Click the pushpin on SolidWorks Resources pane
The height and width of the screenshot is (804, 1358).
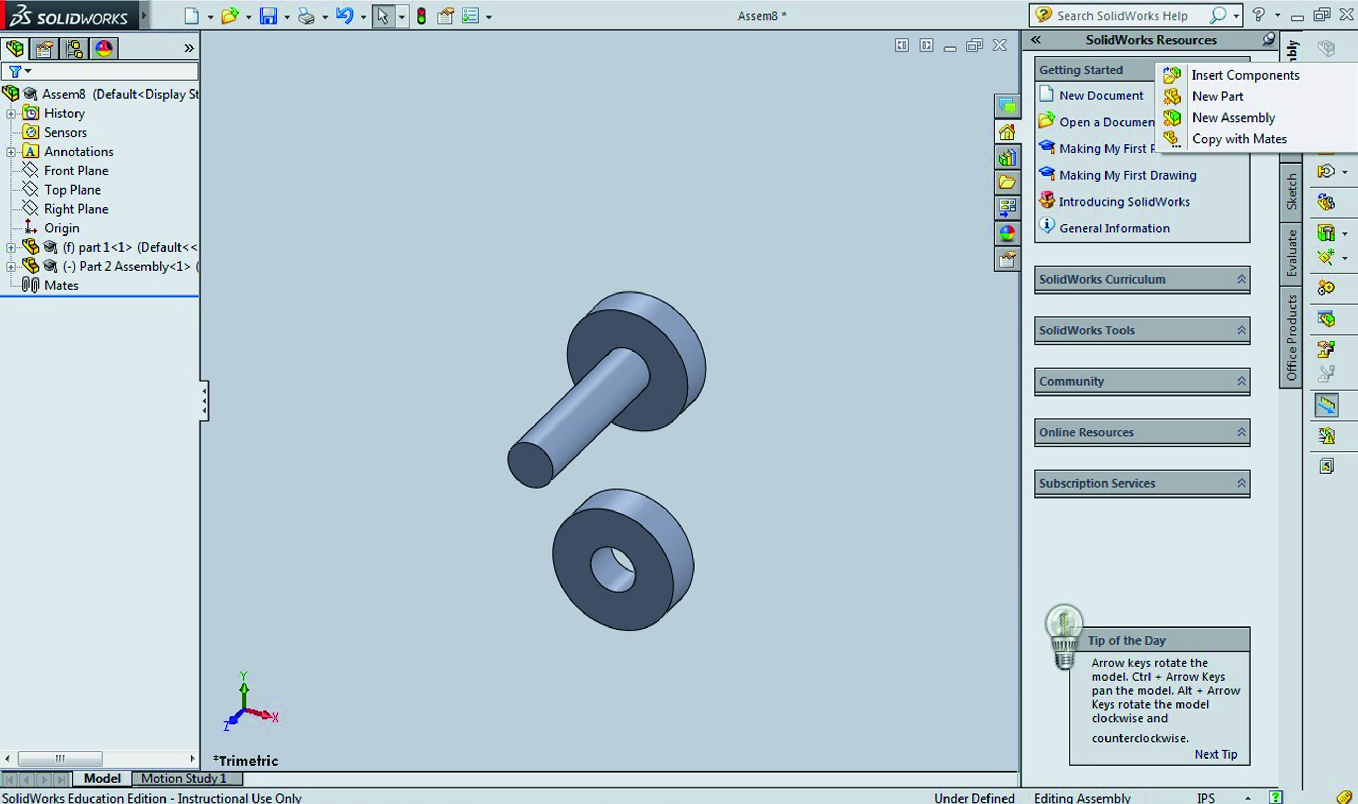tap(1268, 40)
